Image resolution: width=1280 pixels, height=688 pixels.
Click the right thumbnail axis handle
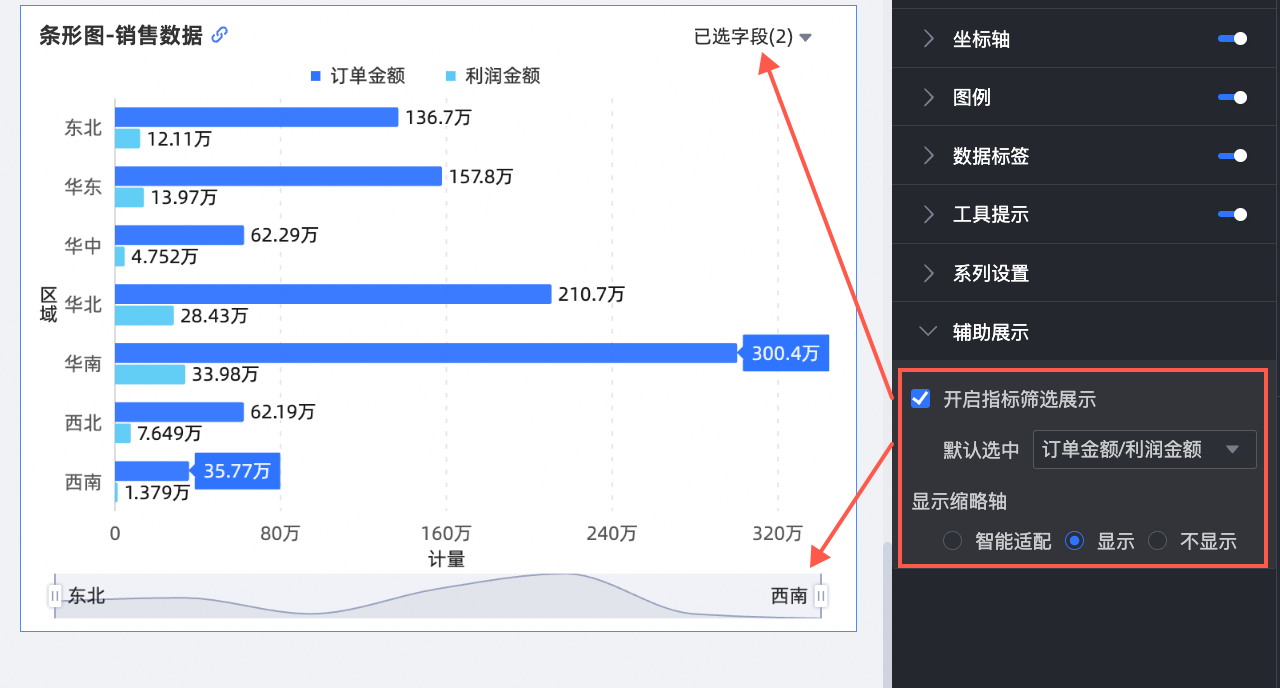(x=821, y=596)
